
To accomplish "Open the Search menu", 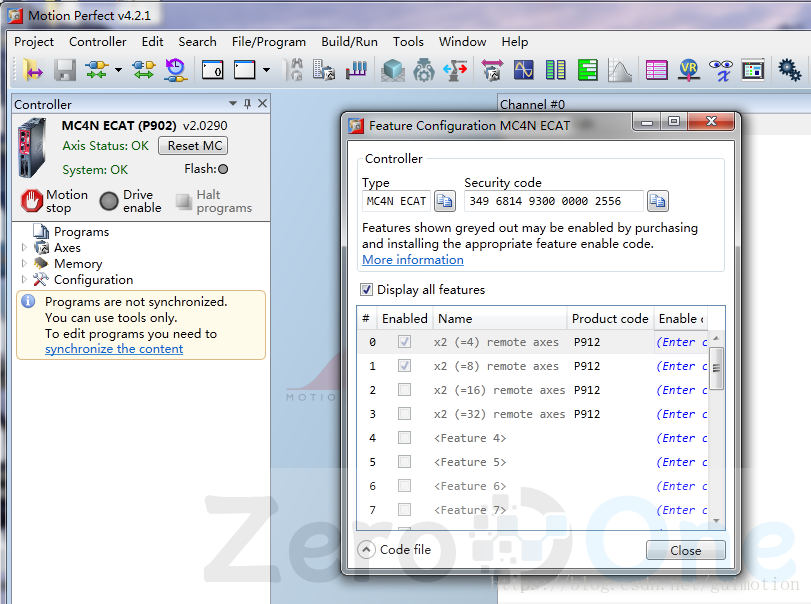I will 198,42.
